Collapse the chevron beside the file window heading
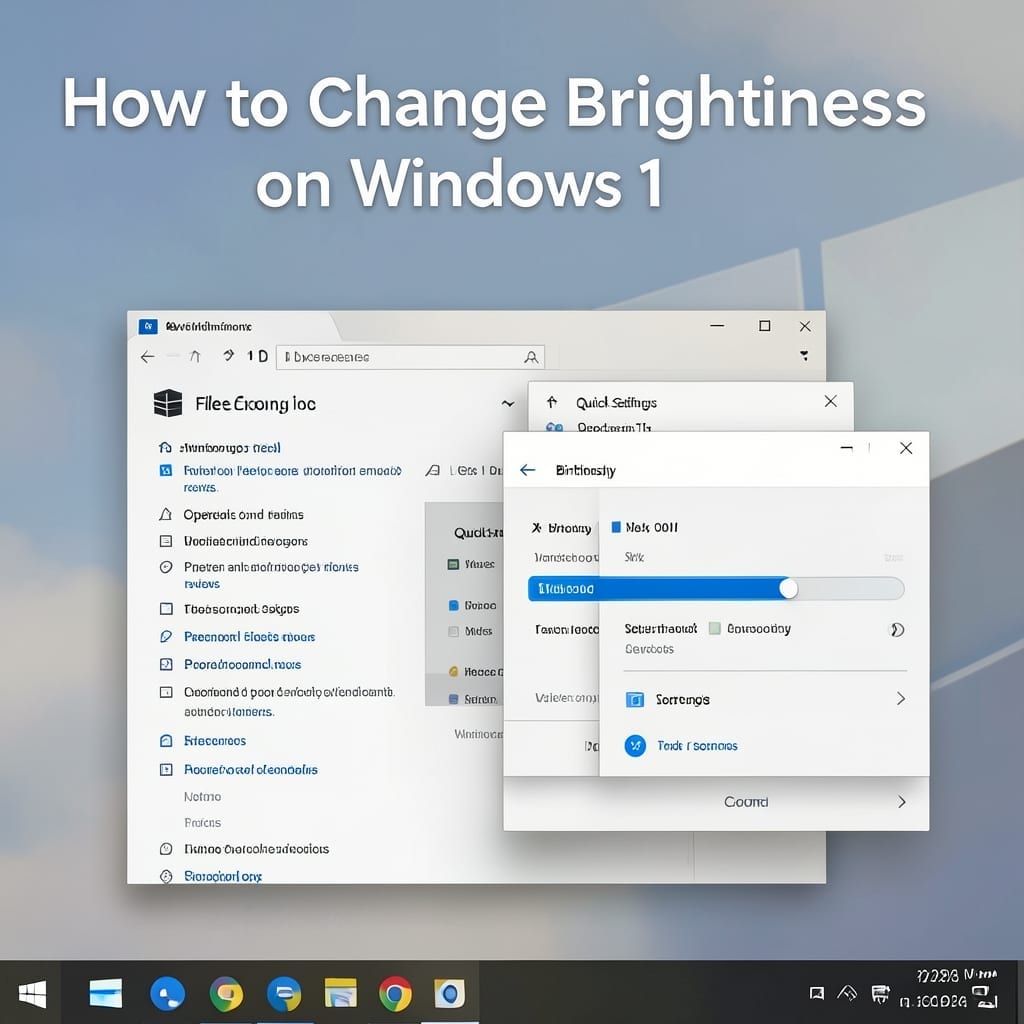Screen dimensions: 1024x1024 point(507,404)
